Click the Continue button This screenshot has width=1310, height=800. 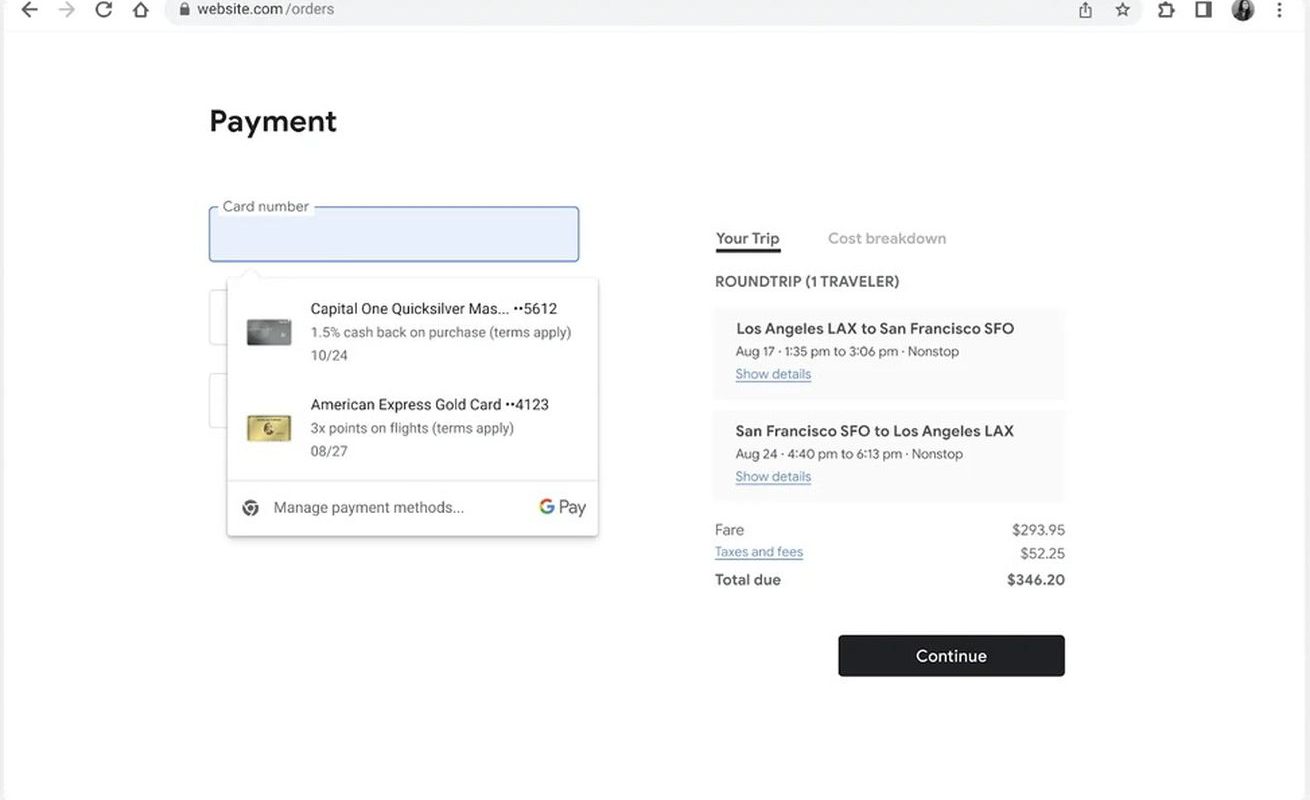951,656
